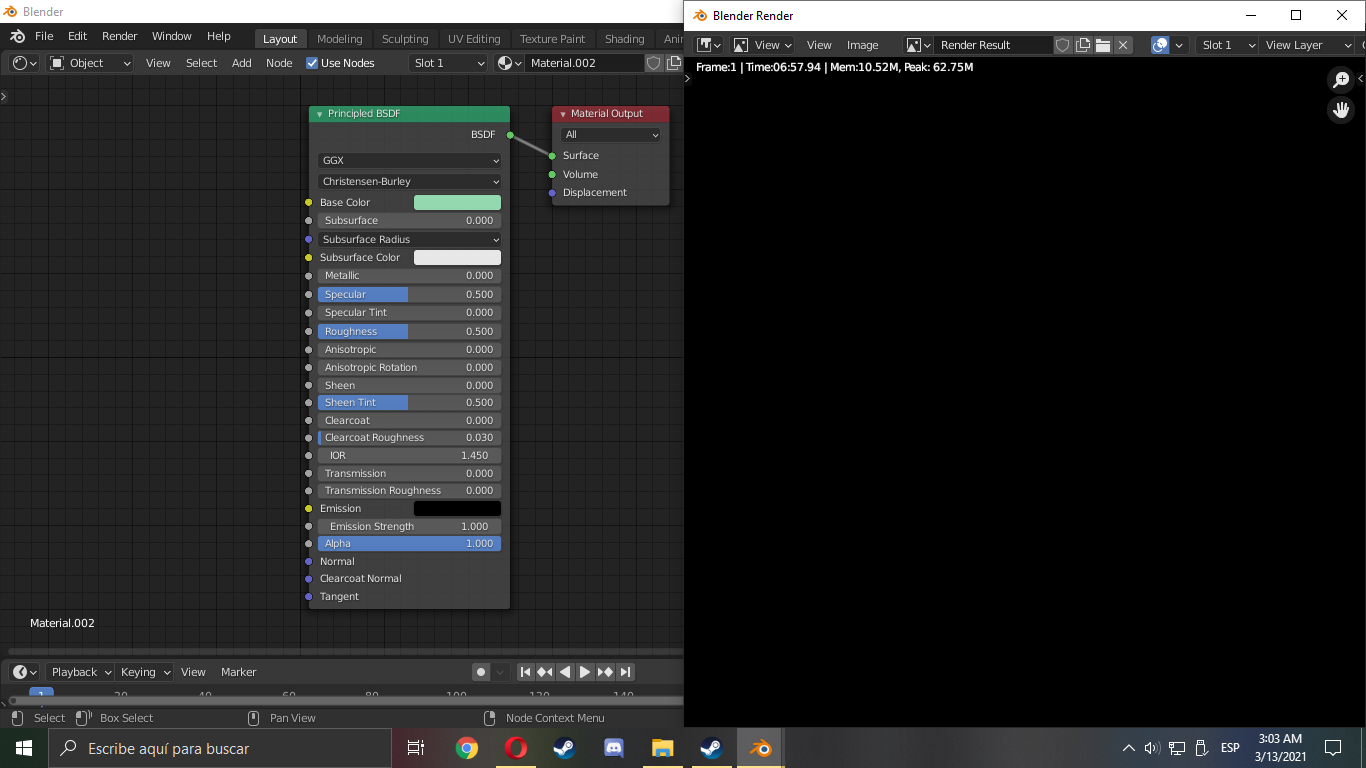The width and height of the screenshot is (1366, 768).
Task: Open the Material Output target dropdown showing All
Action: pyautogui.click(x=611, y=135)
